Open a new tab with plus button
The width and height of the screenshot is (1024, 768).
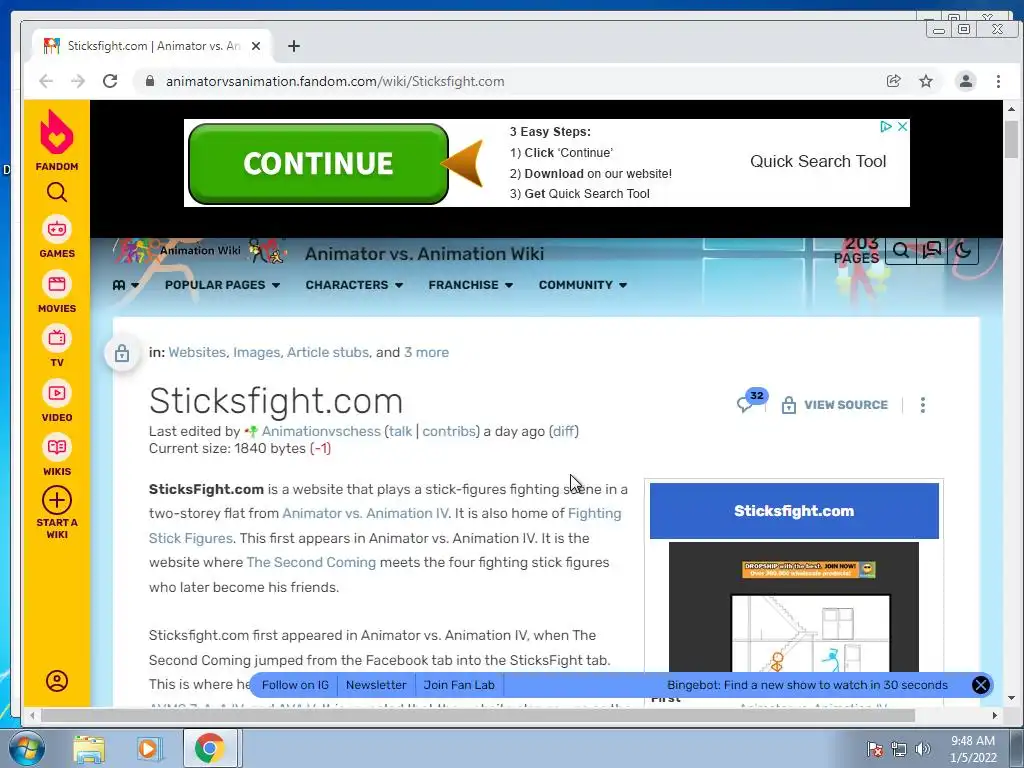294,46
